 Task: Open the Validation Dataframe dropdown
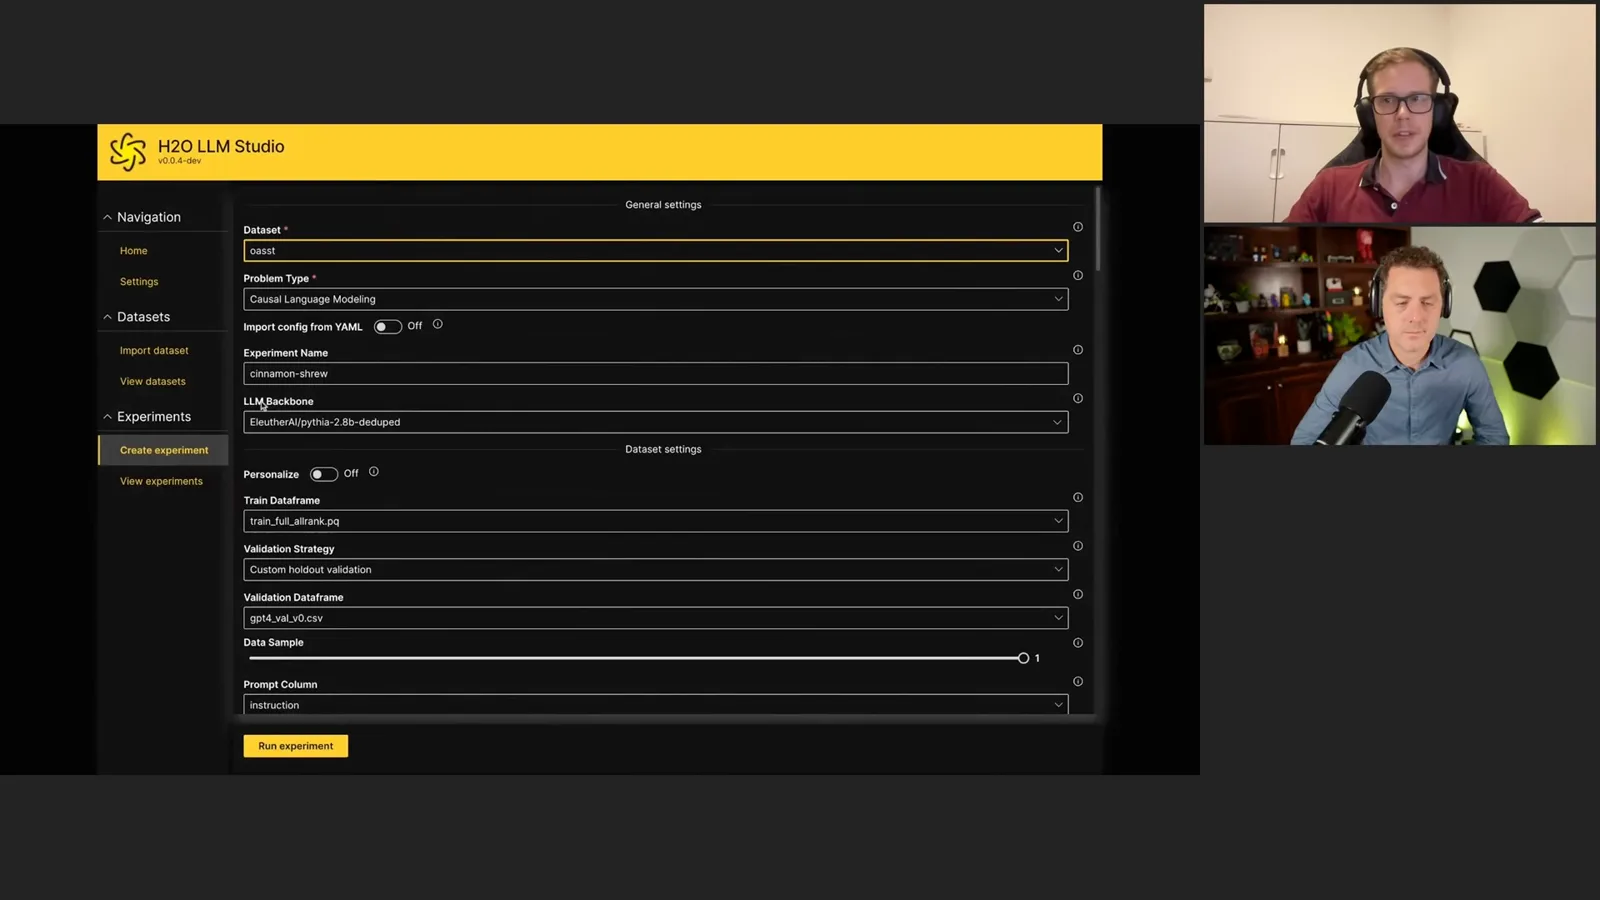[x=656, y=618]
